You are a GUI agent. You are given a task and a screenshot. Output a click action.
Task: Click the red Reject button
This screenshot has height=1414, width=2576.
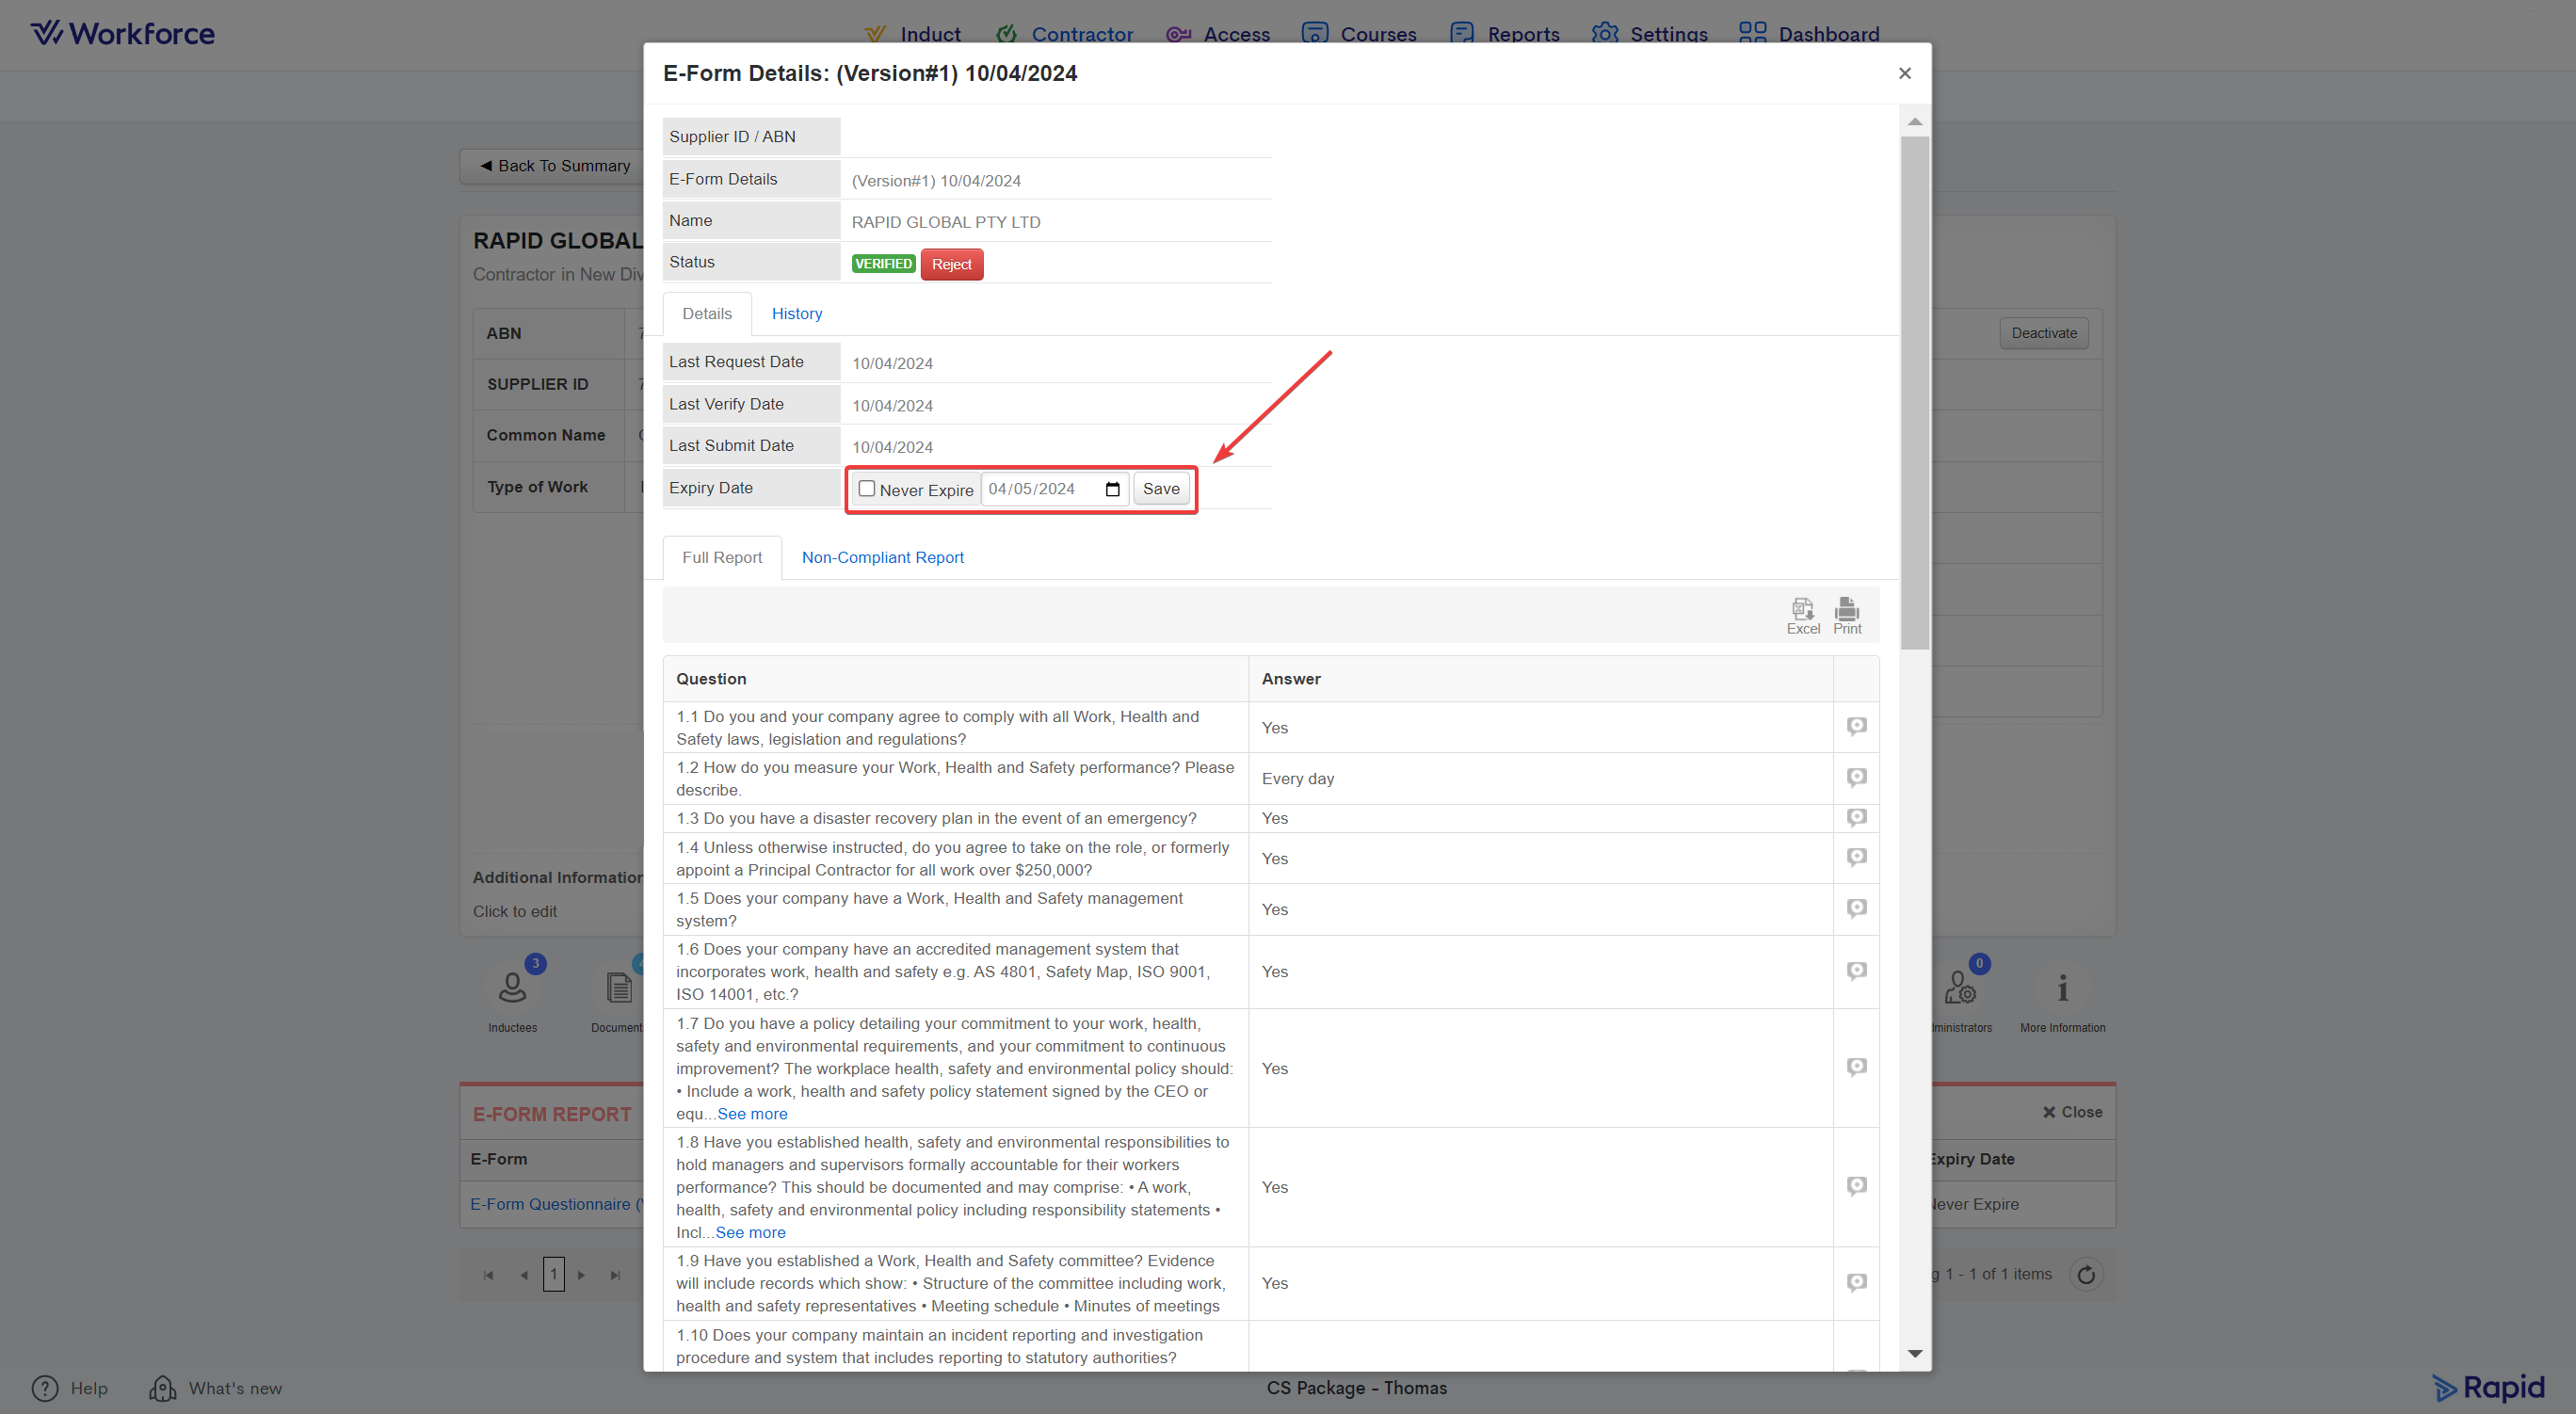[x=951, y=264]
